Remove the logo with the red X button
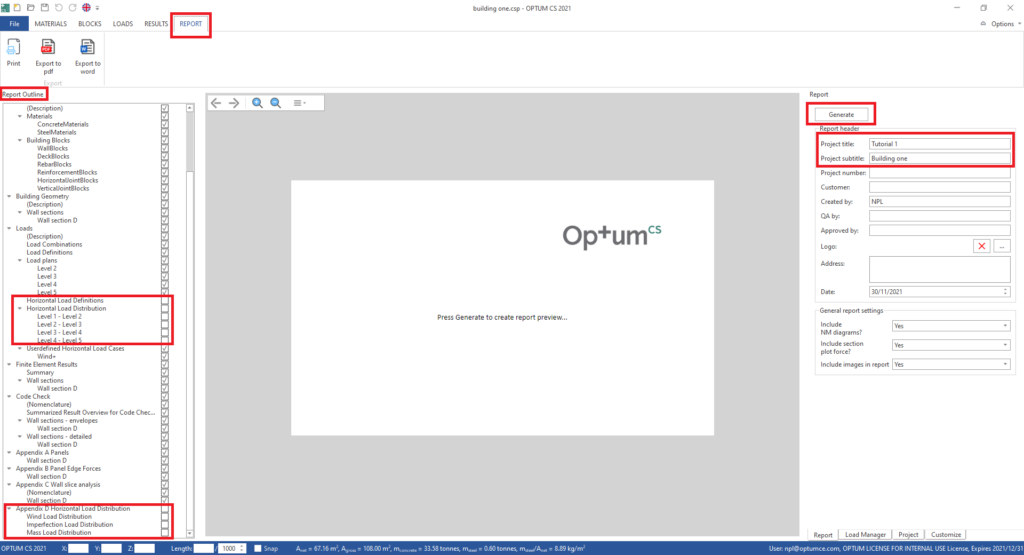This screenshot has width=1024, height=555. pos(981,245)
